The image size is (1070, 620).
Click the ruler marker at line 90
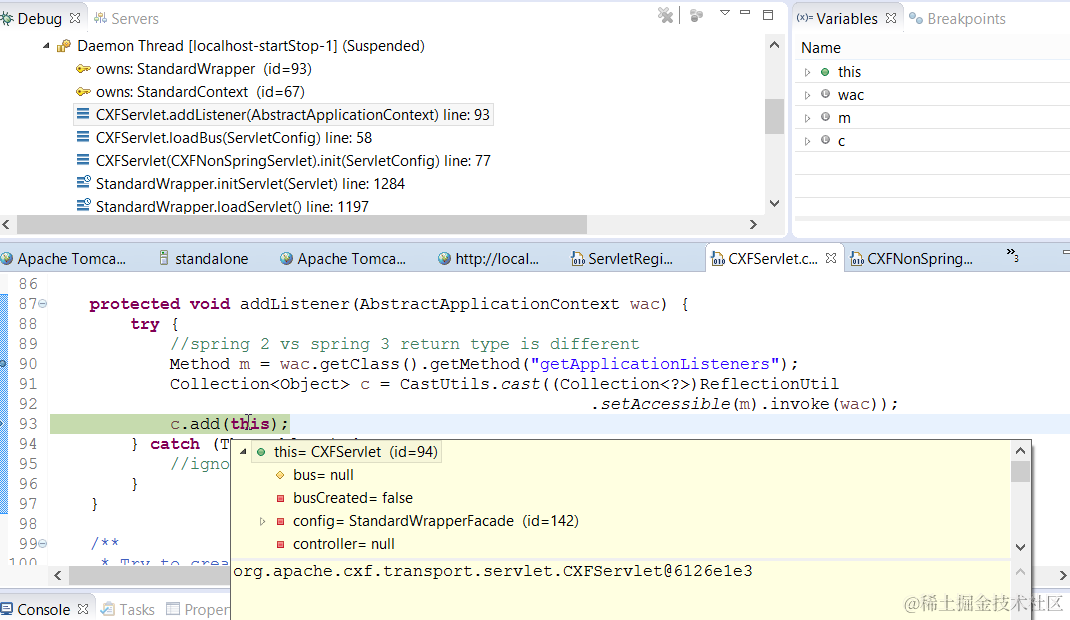(x=3, y=364)
